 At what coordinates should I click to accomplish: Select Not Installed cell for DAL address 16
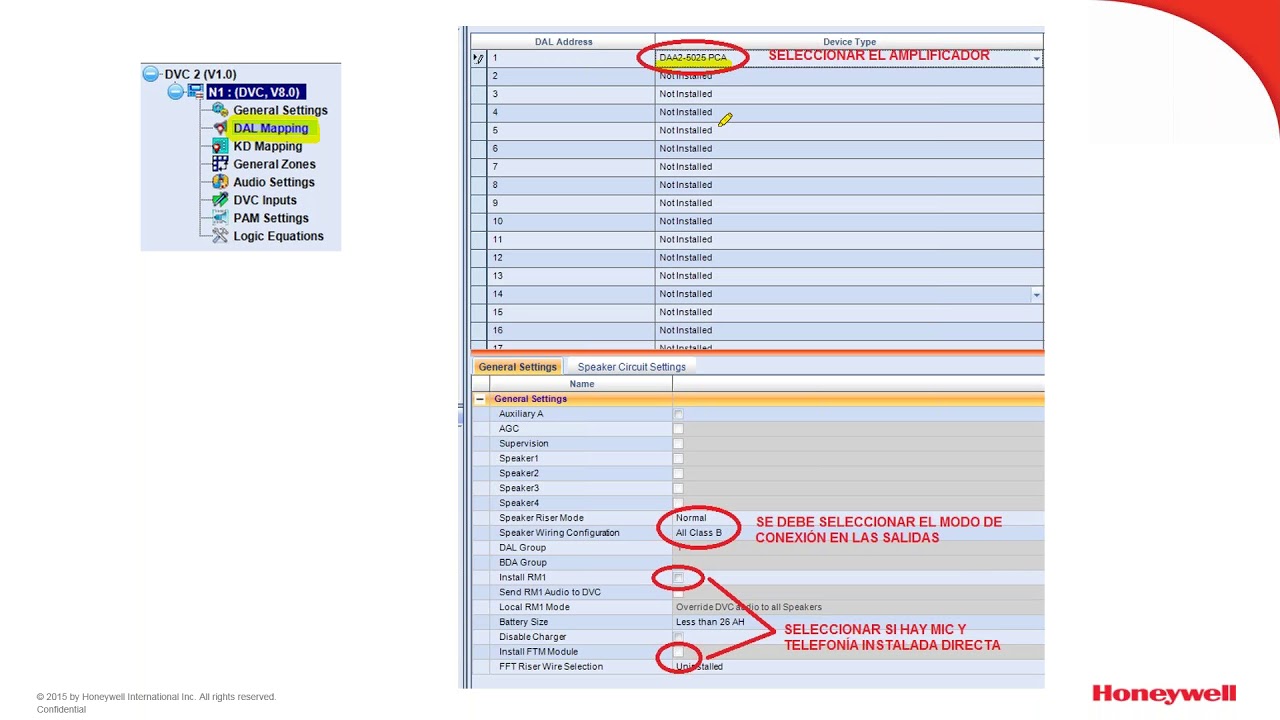point(849,330)
